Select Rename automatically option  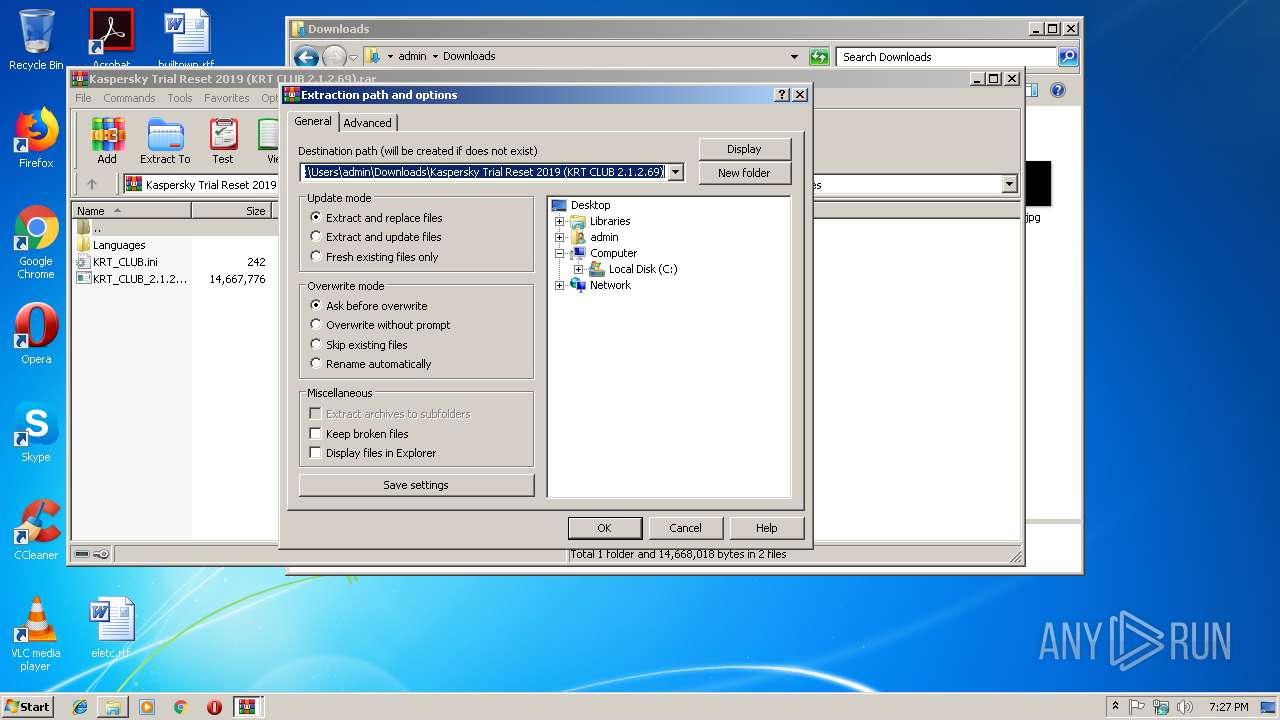[x=371, y=364]
